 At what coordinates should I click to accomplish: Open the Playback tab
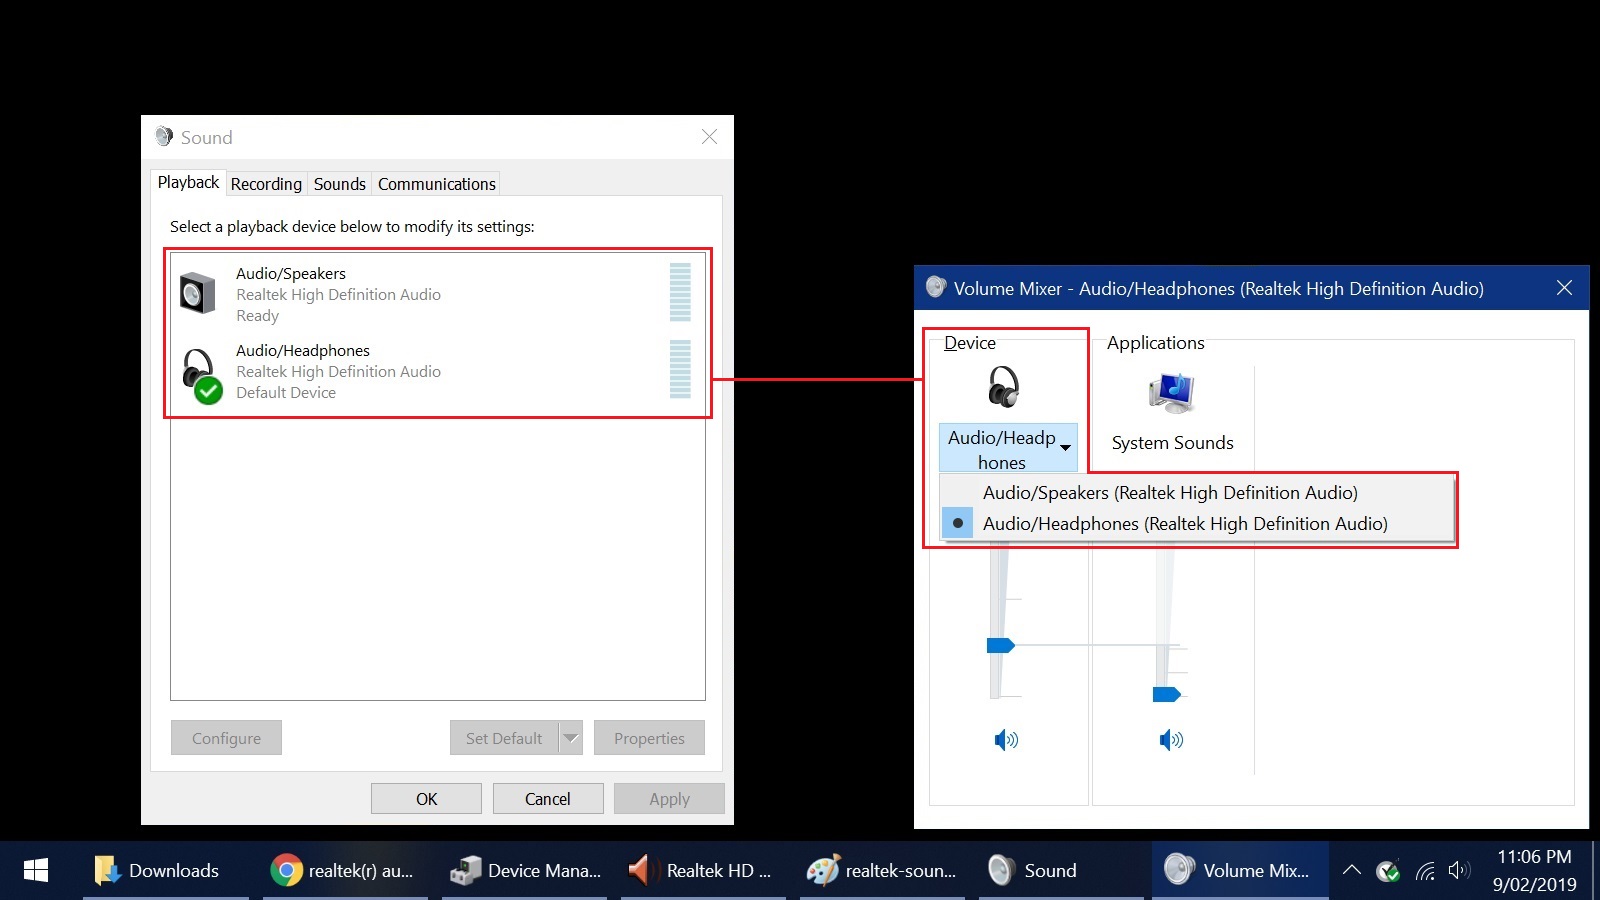pyautogui.click(x=188, y=182)
